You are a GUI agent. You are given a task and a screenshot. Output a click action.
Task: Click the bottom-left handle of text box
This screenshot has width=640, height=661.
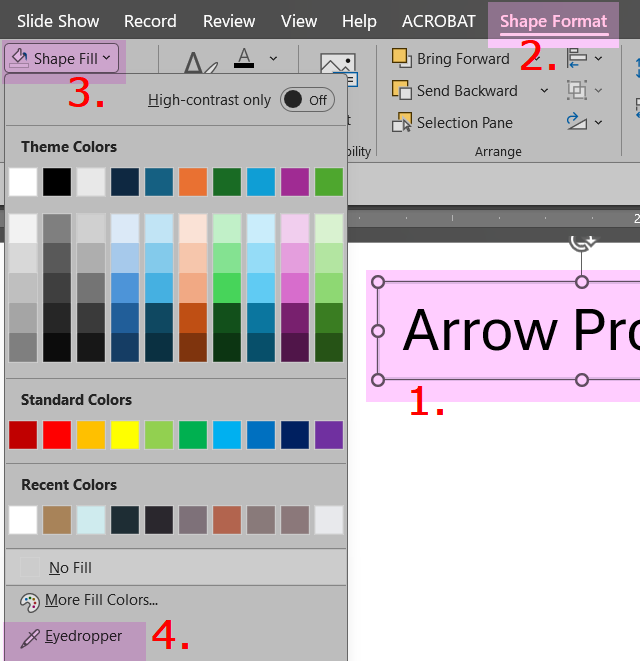click(378, 380)
